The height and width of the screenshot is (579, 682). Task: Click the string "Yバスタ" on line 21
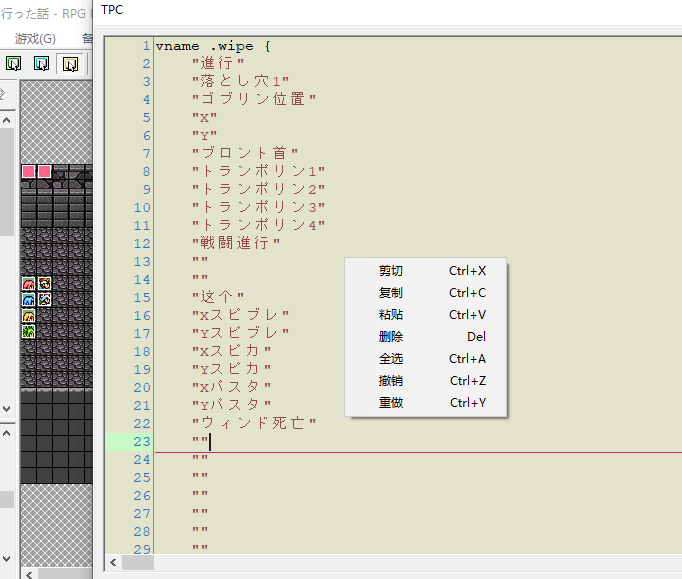231,405
